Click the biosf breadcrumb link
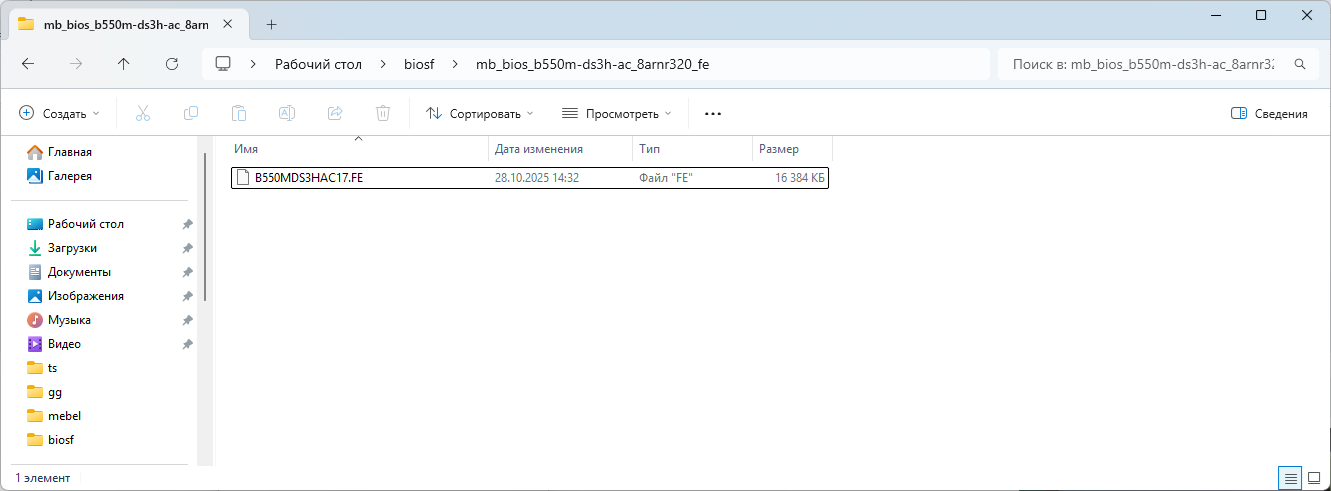Image resolution: width=1331 pixels, height=491 pixels. [419, 64]
